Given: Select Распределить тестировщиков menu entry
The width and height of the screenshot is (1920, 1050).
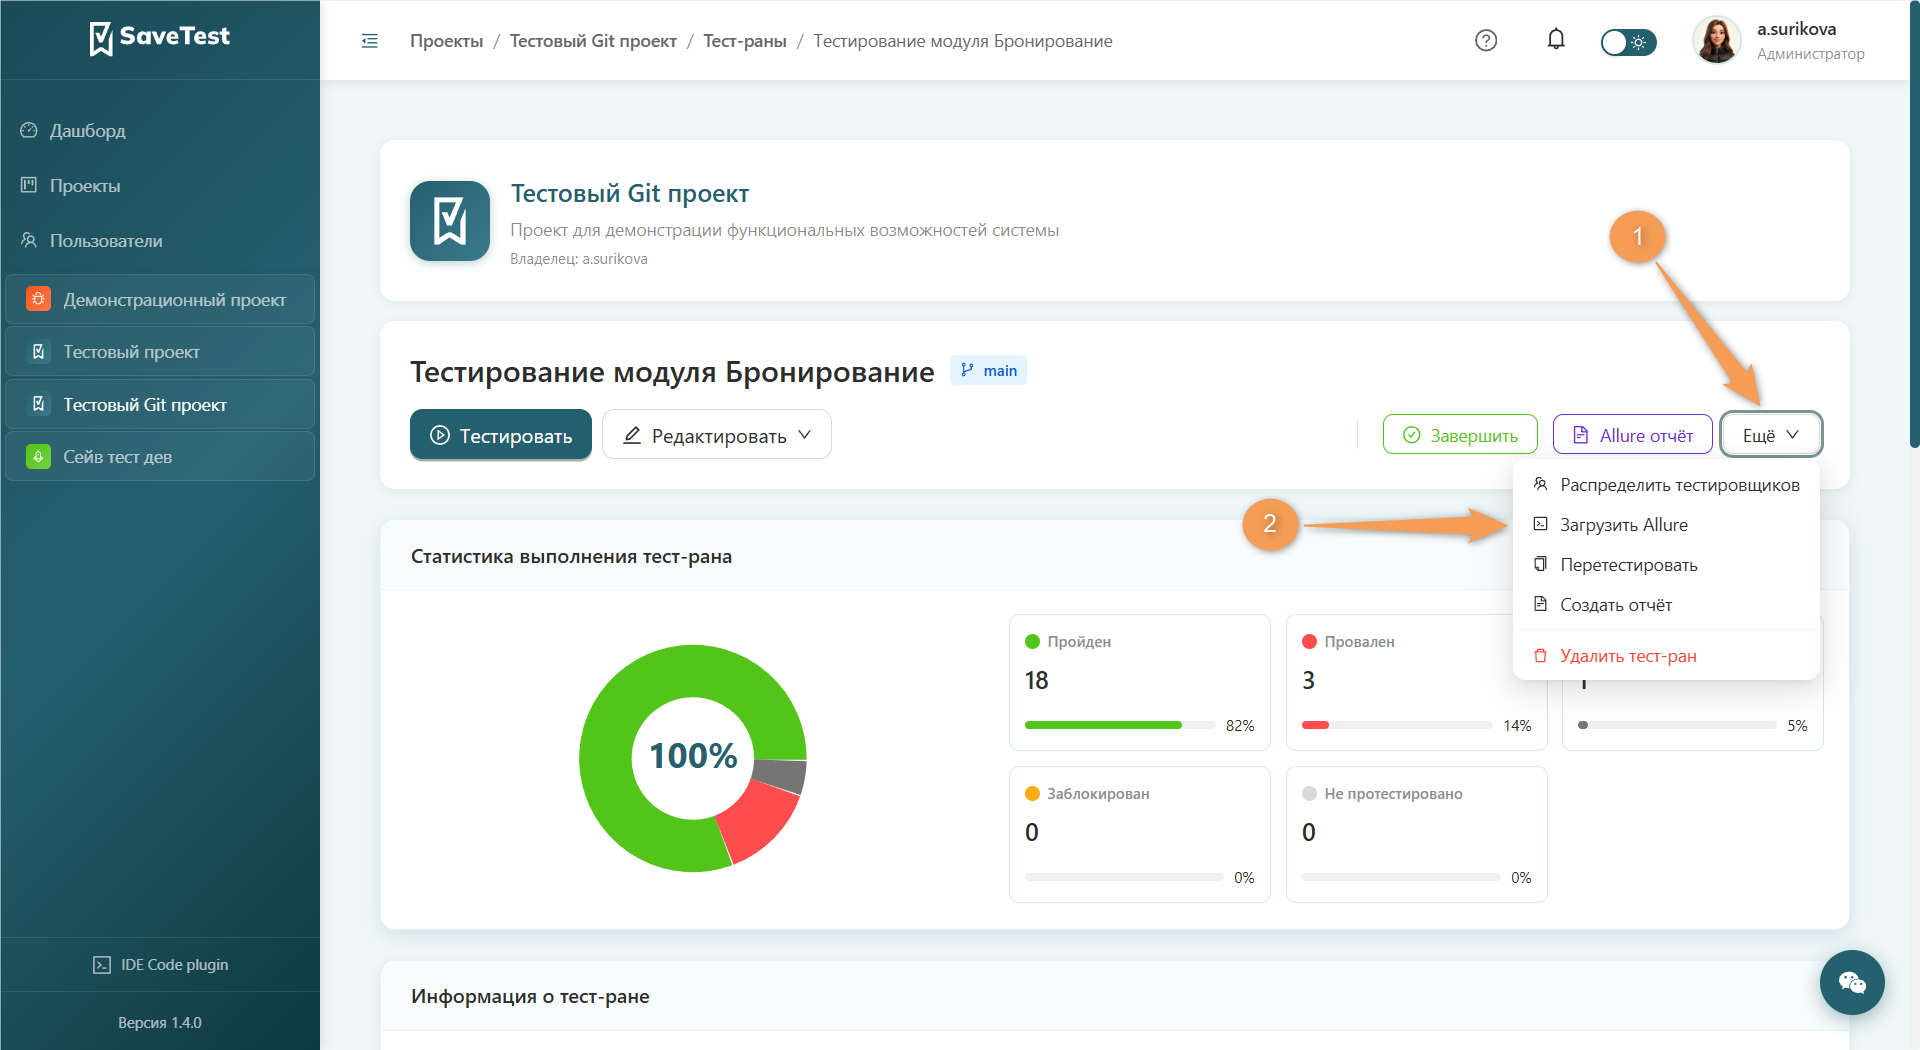Looking at the screenshot, I should click(1666, 485).
